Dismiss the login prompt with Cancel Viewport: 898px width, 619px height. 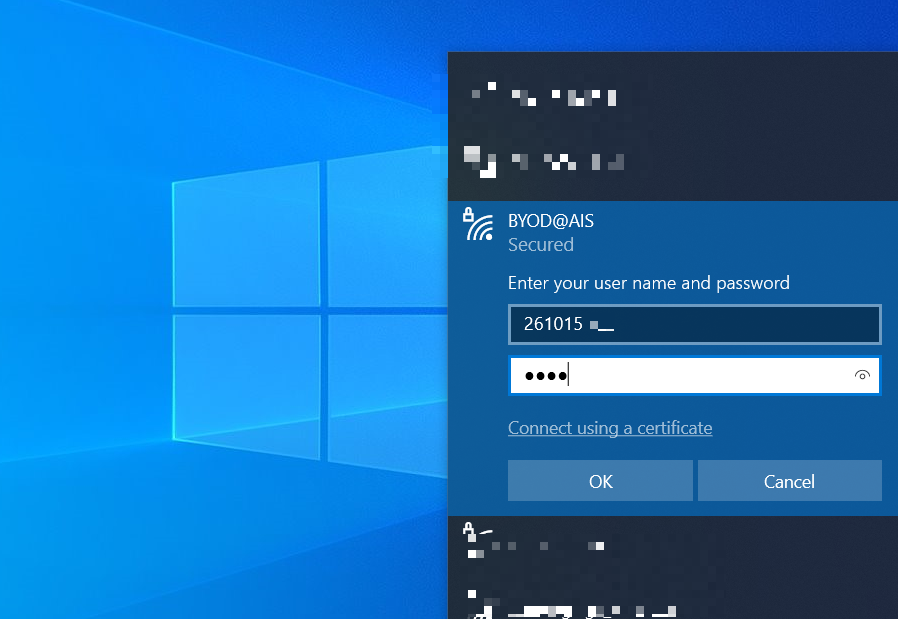coord(789,481)
